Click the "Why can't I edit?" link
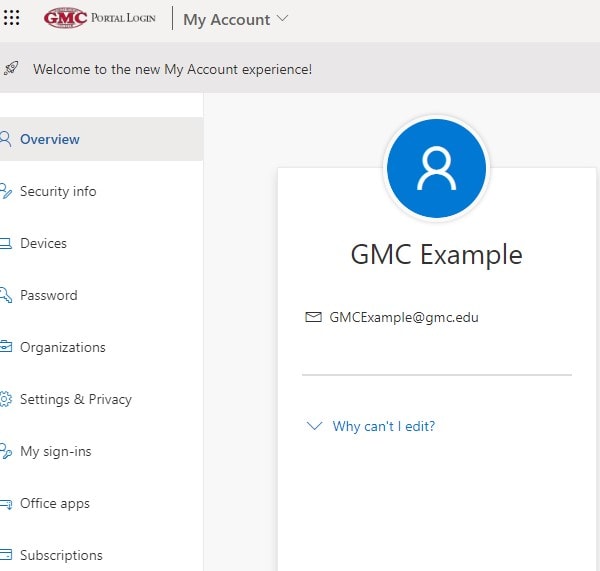Screen dimensions: 600x571 (384, 426)
